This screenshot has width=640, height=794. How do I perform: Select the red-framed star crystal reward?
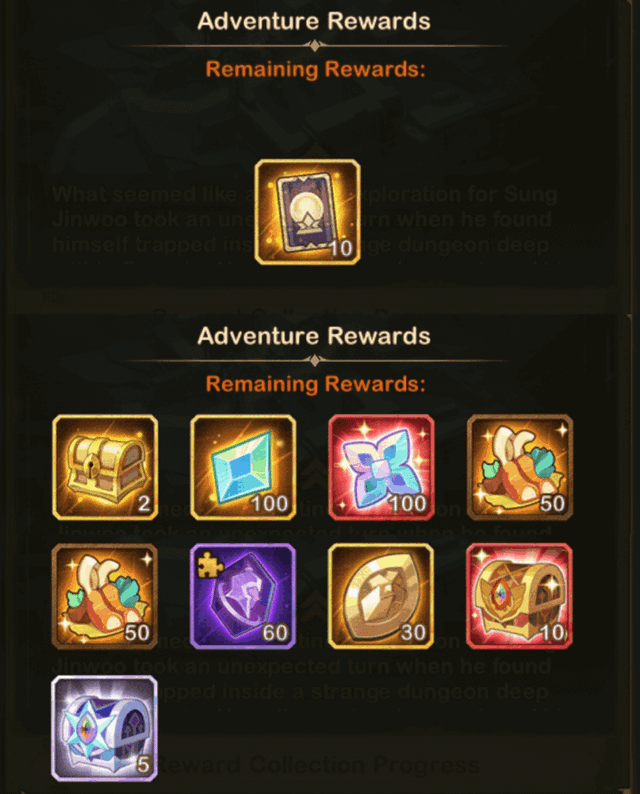coord(381,467)
